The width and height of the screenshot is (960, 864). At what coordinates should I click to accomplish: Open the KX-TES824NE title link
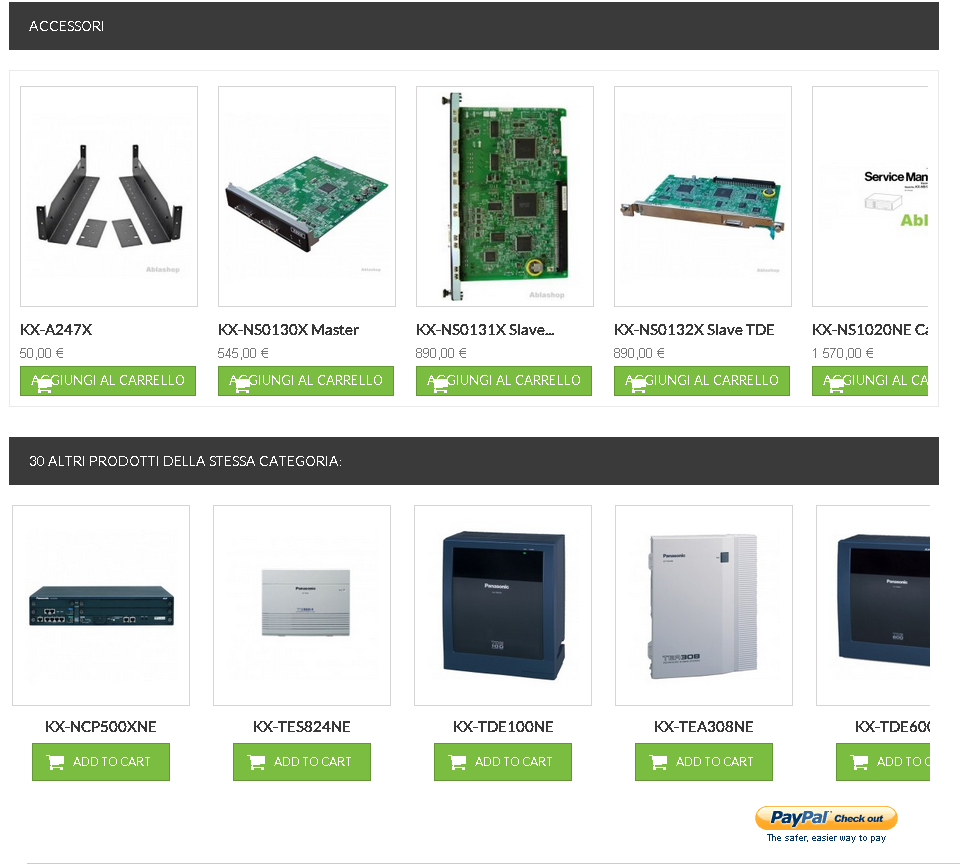(302, 726)
